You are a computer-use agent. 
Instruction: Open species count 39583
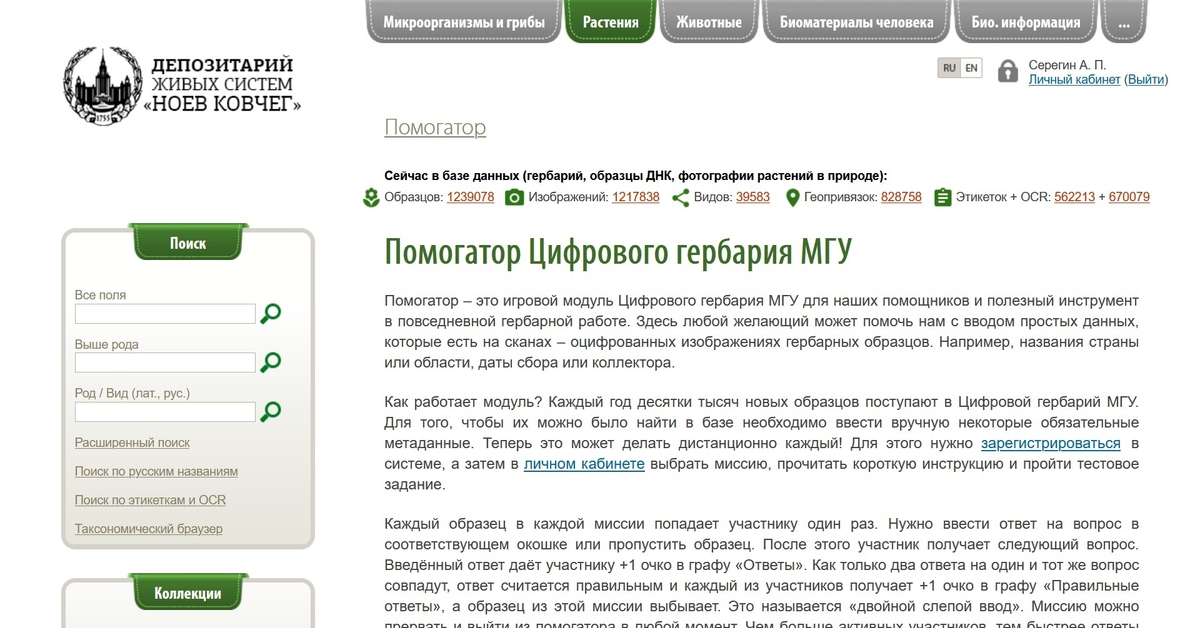pos(753,197)
